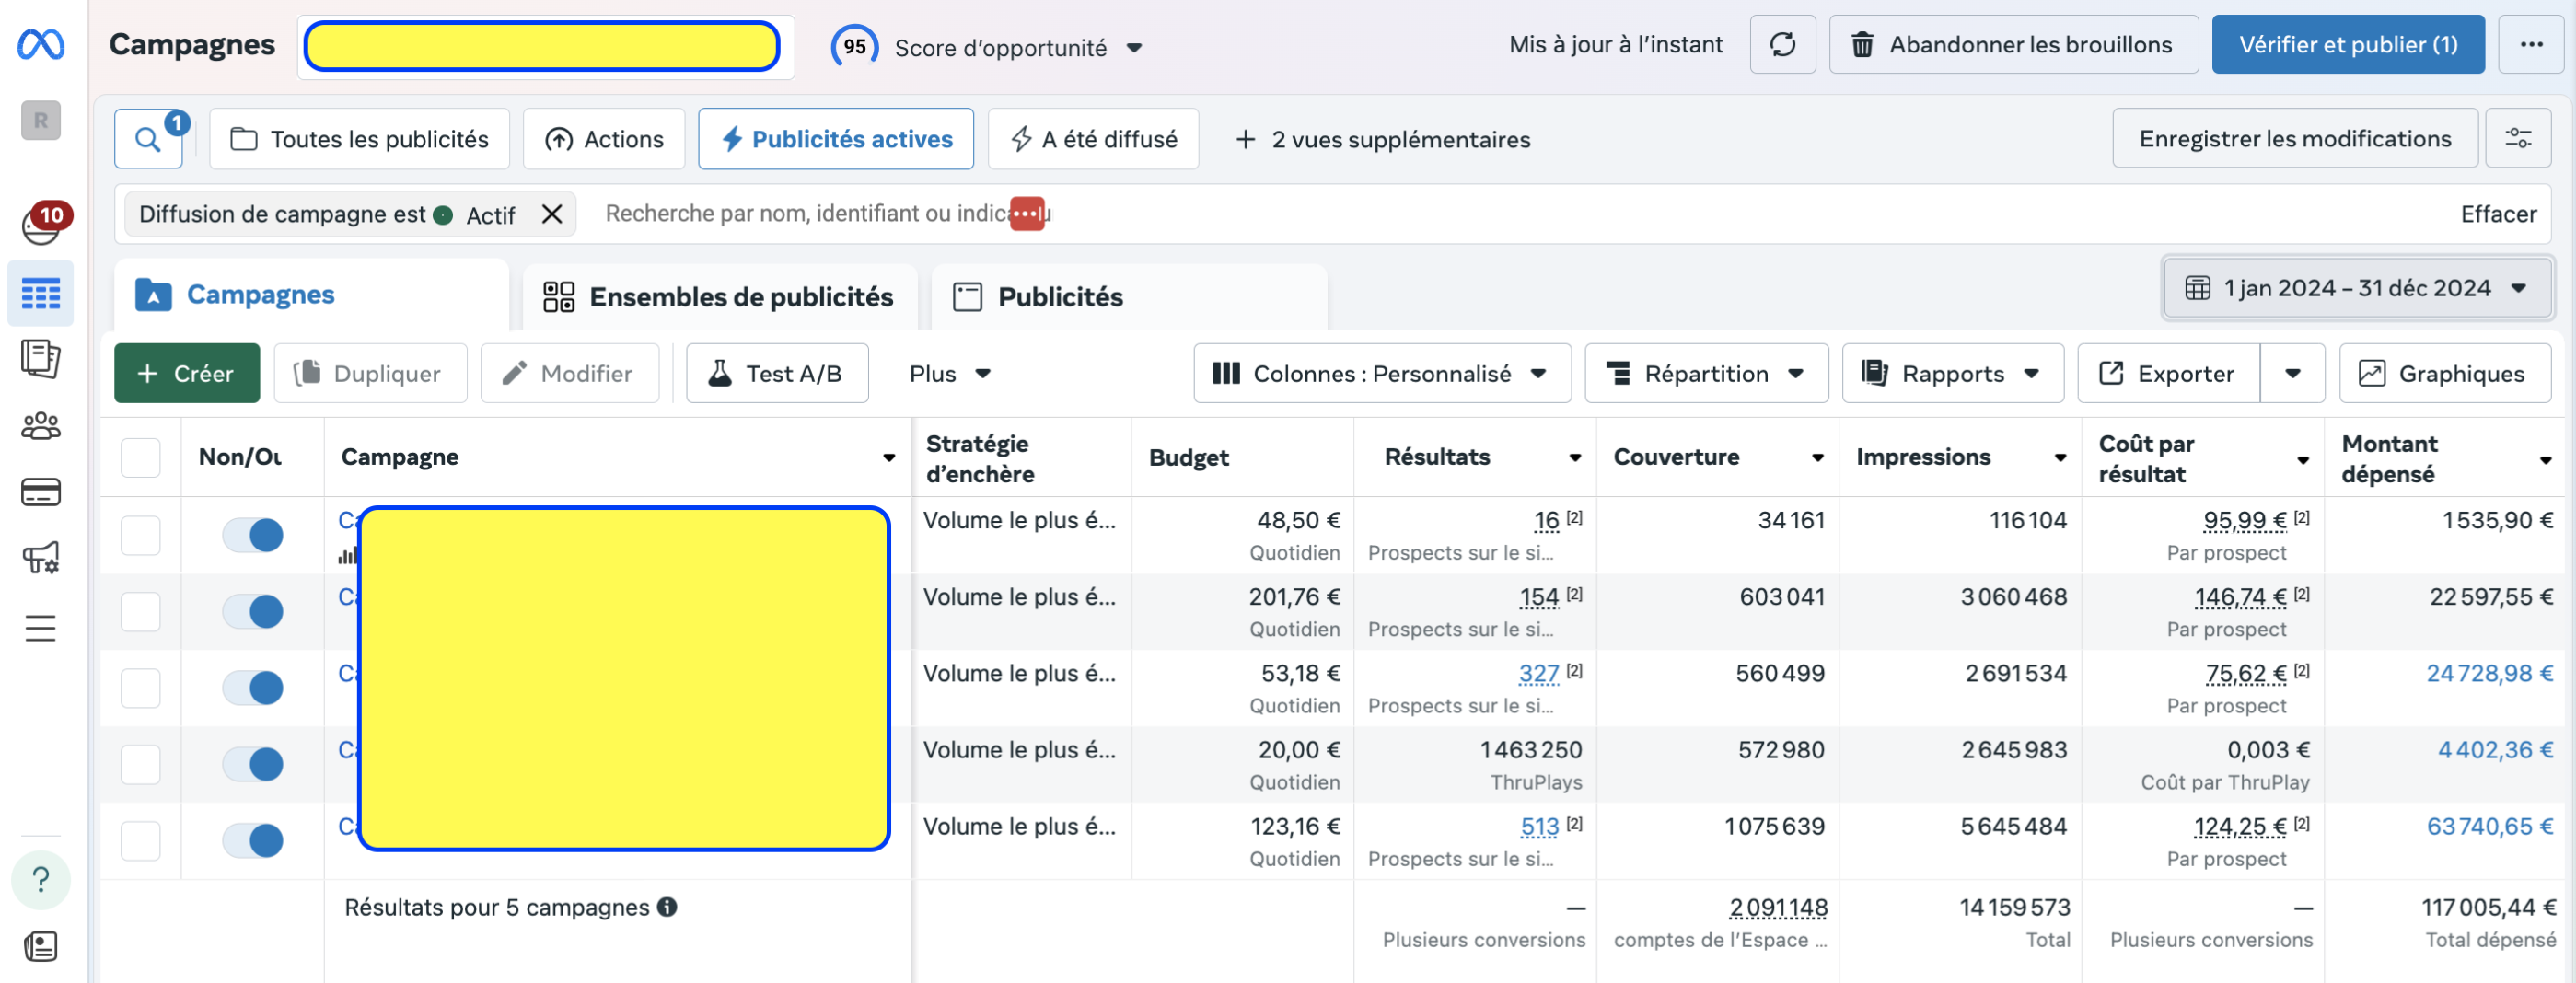Open the three-dot more options menu
This screenshot has width=2576, height=983.
pos(2531,44)
